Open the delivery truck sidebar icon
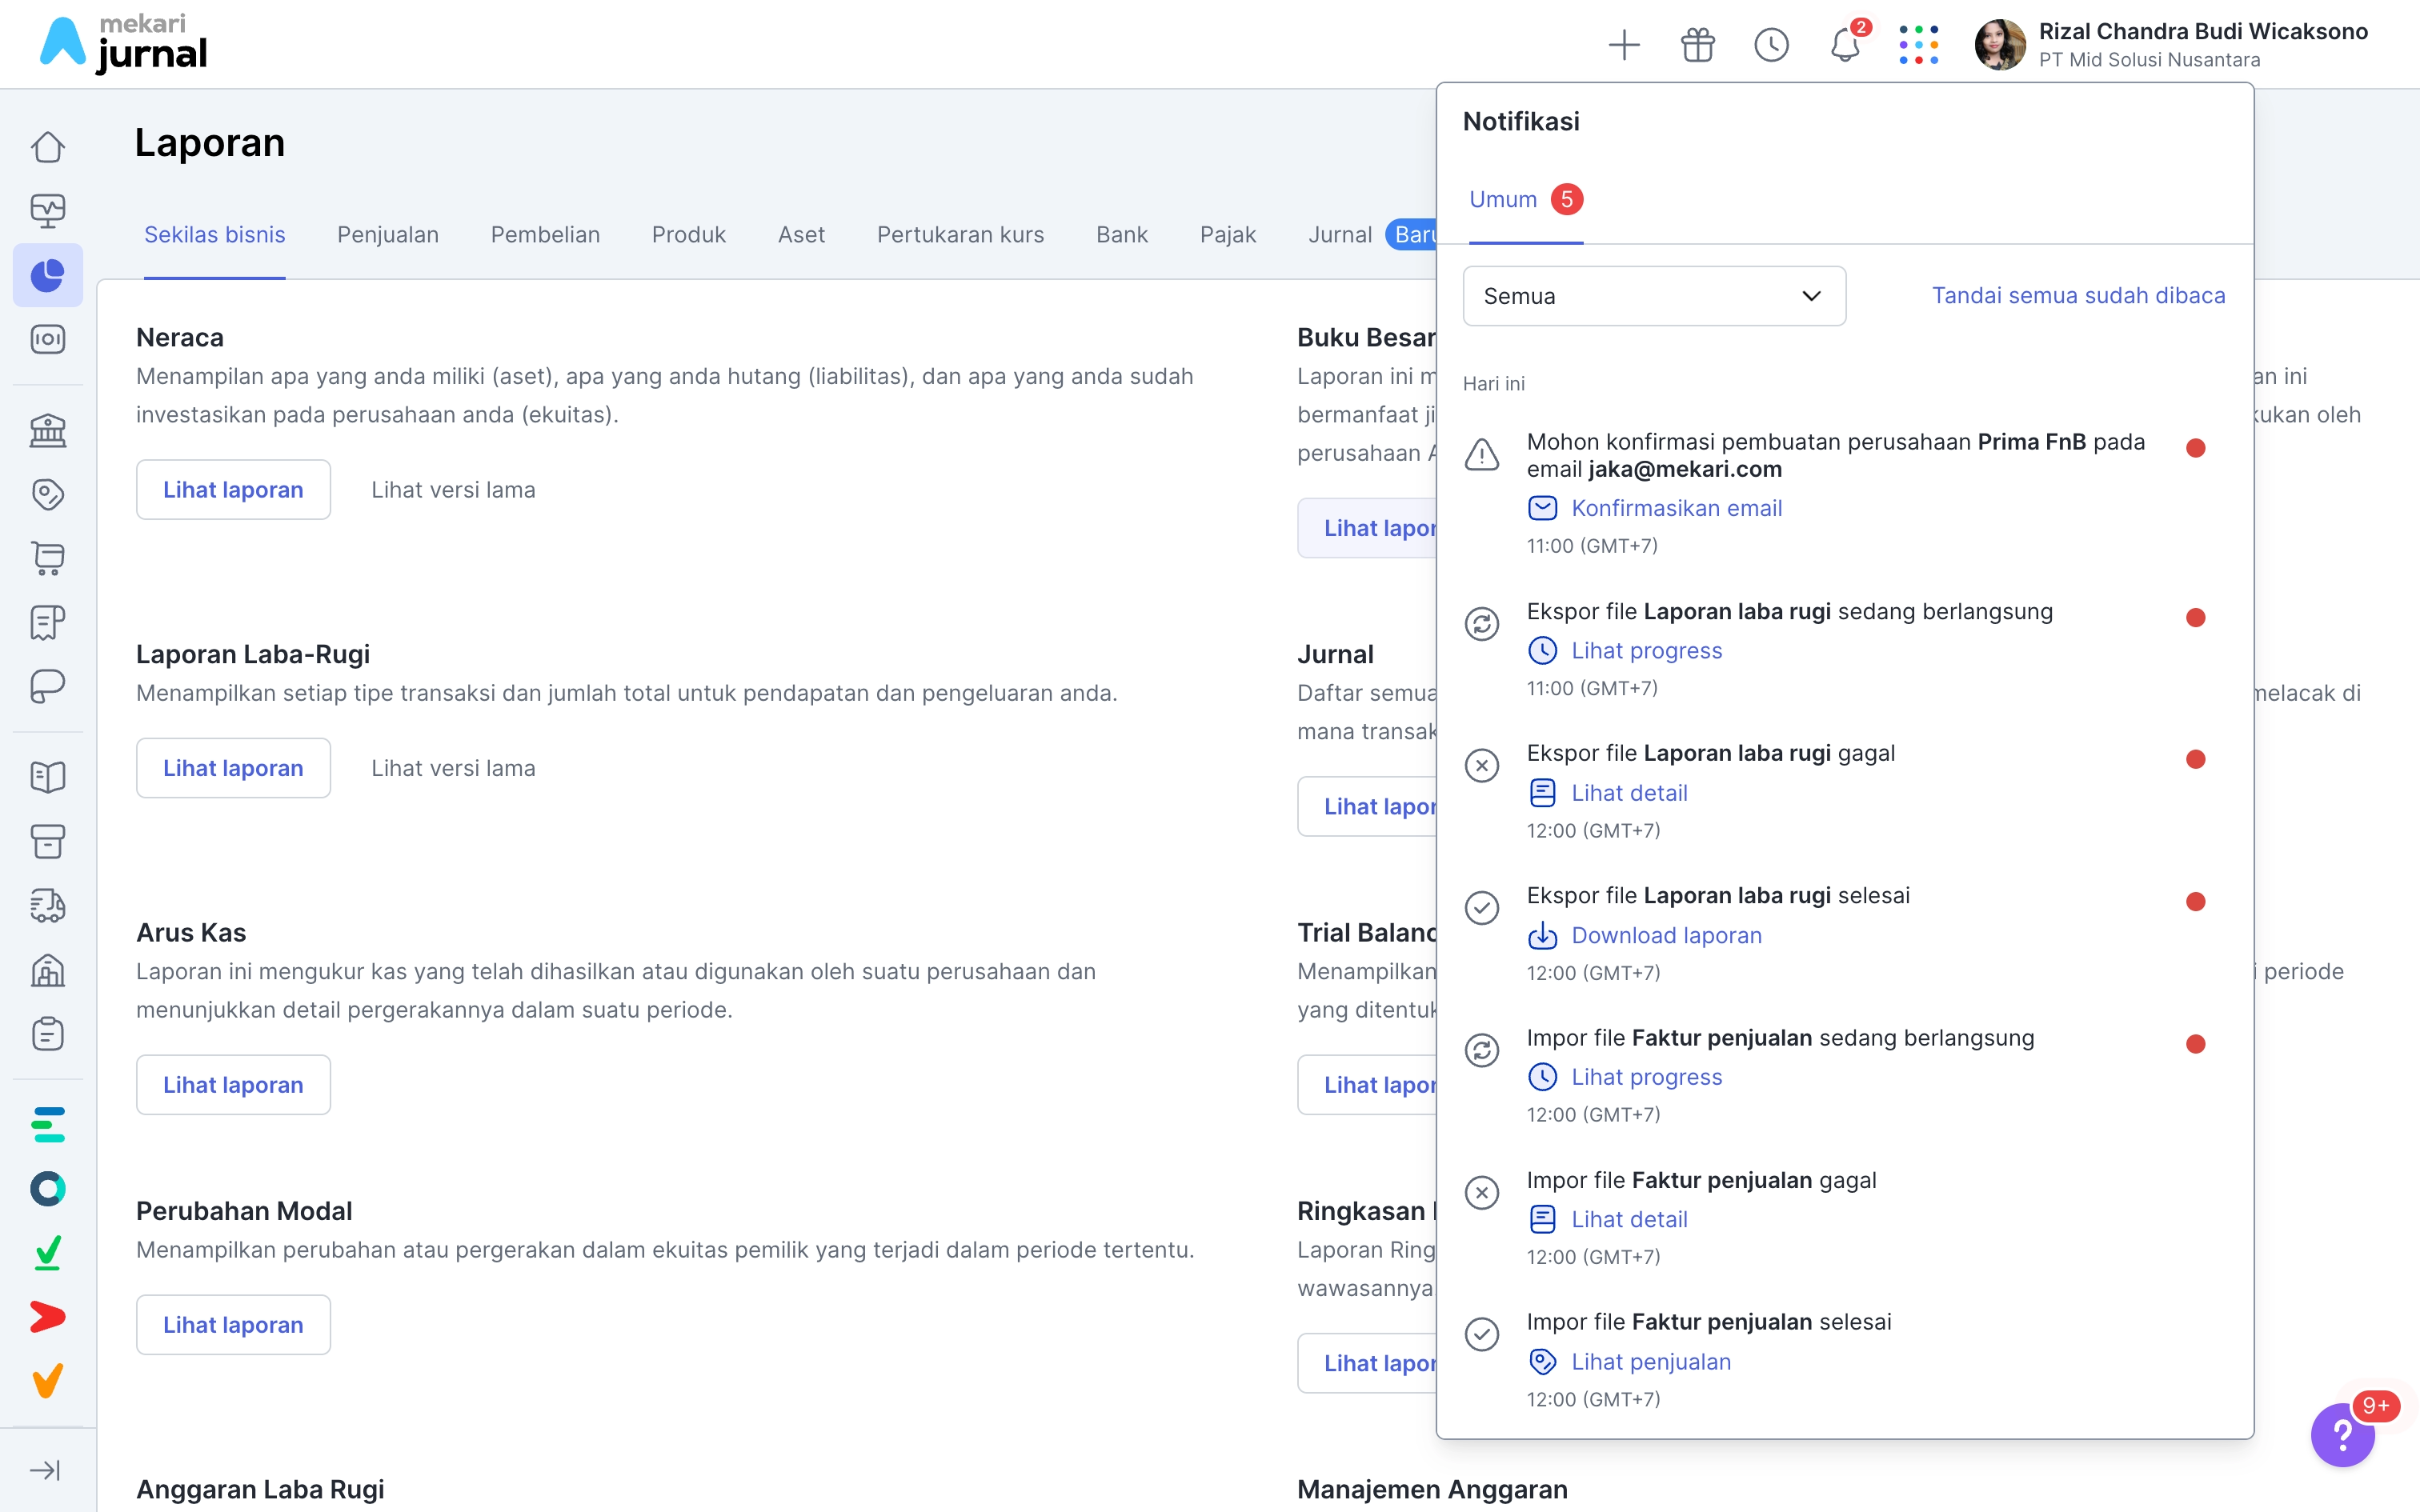The height and width of the screenshot is (1512, 2420). (x=48, y=906)
